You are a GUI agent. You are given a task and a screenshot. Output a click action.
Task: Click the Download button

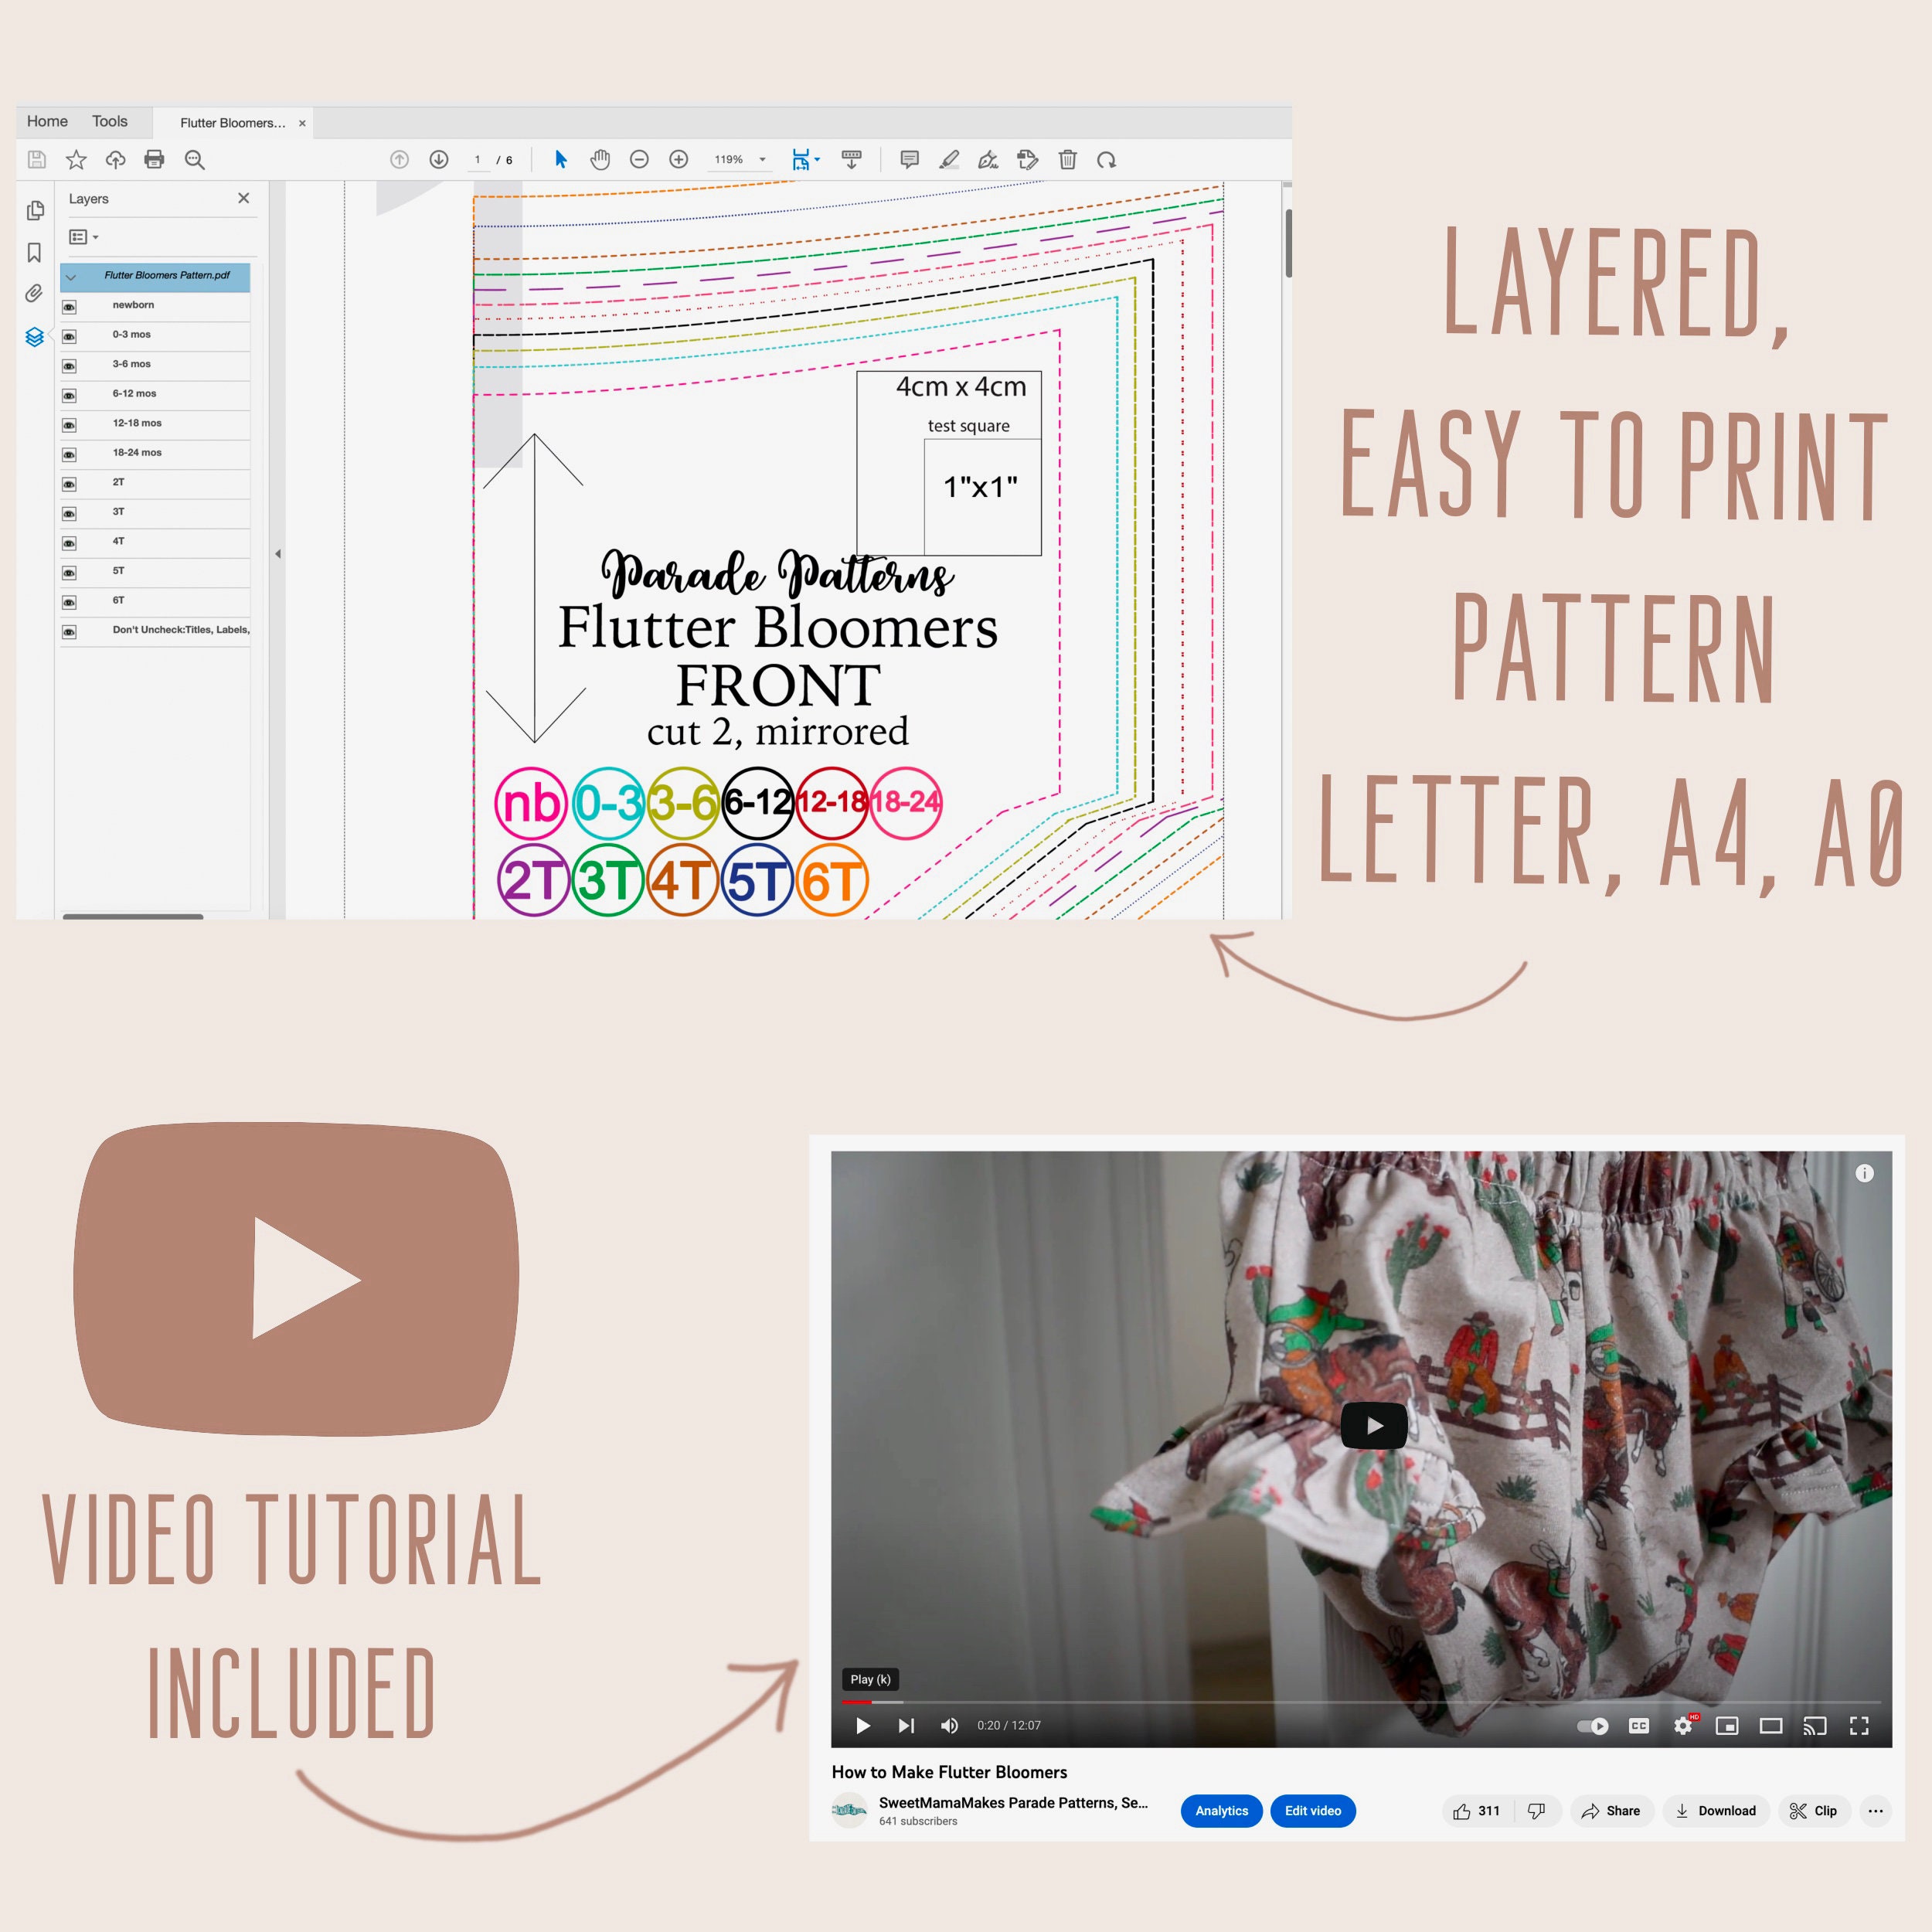(1716, 1810)
